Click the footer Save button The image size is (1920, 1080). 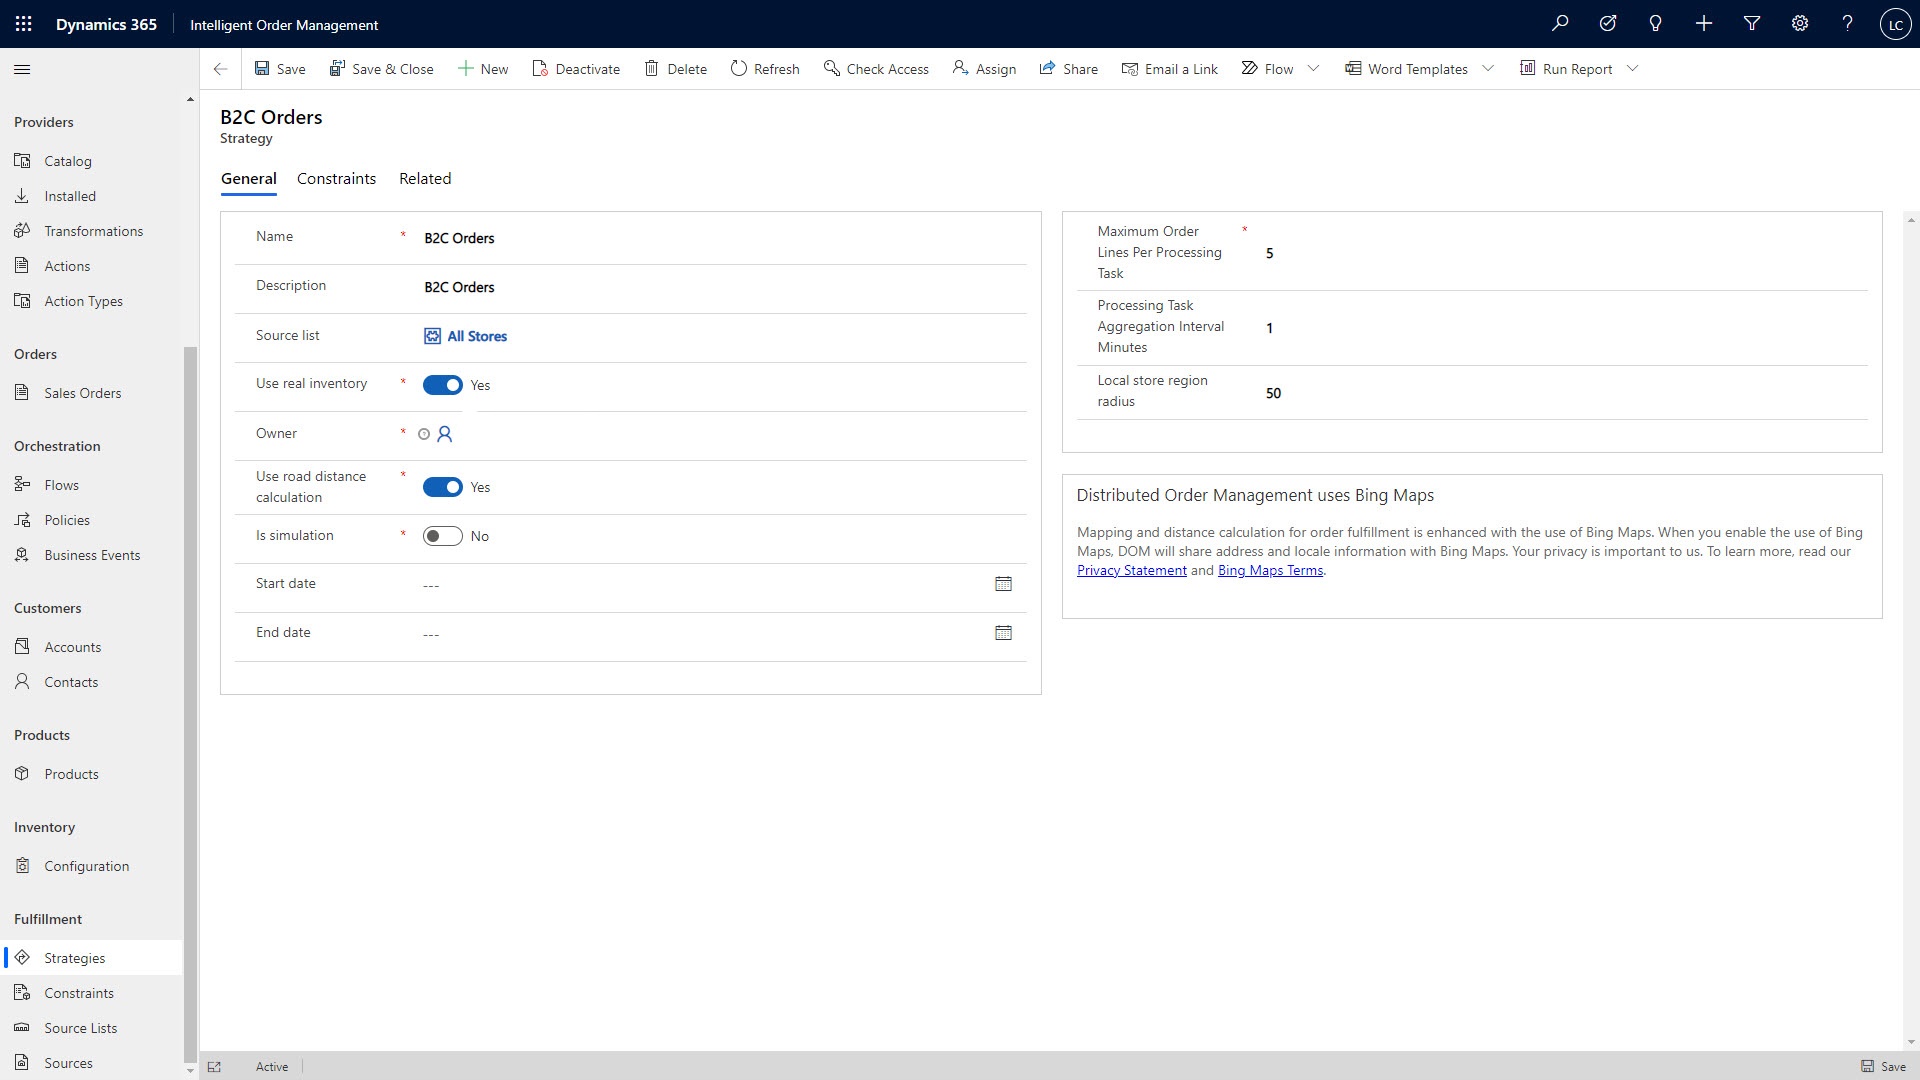pyautogui.click(x=1883, y=1066)
